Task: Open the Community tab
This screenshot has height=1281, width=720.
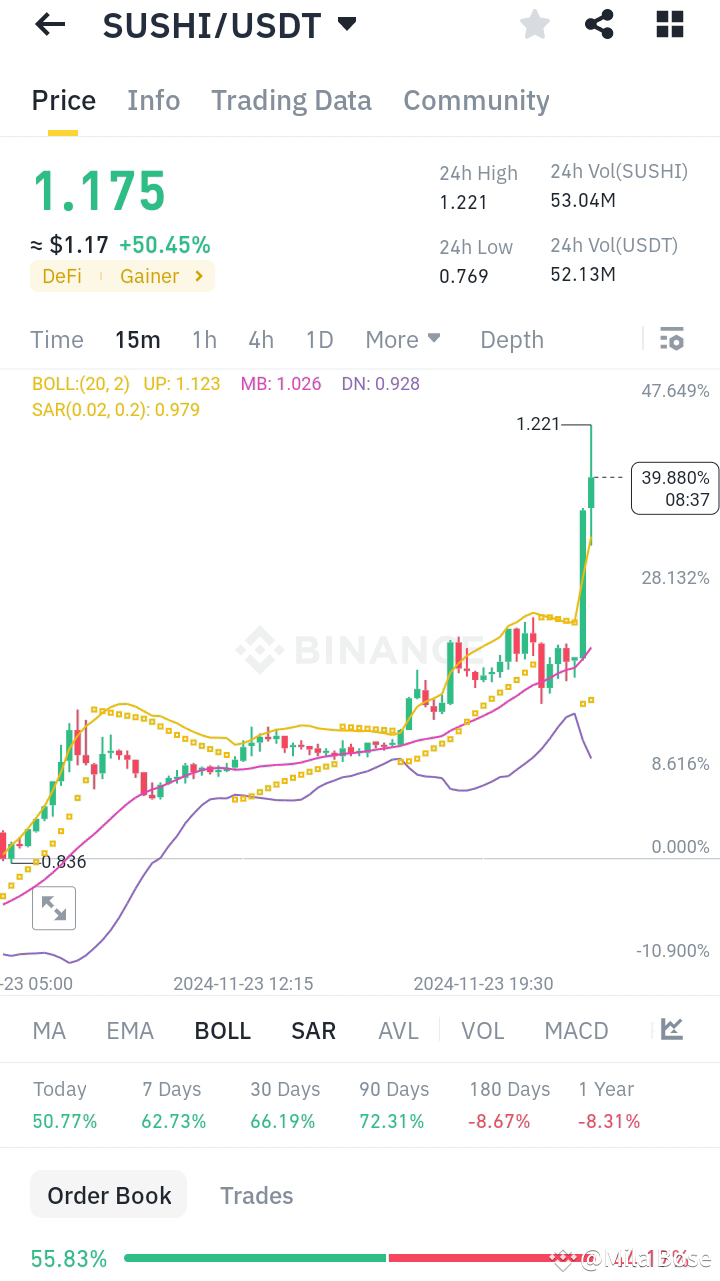Action: (476, 100)
